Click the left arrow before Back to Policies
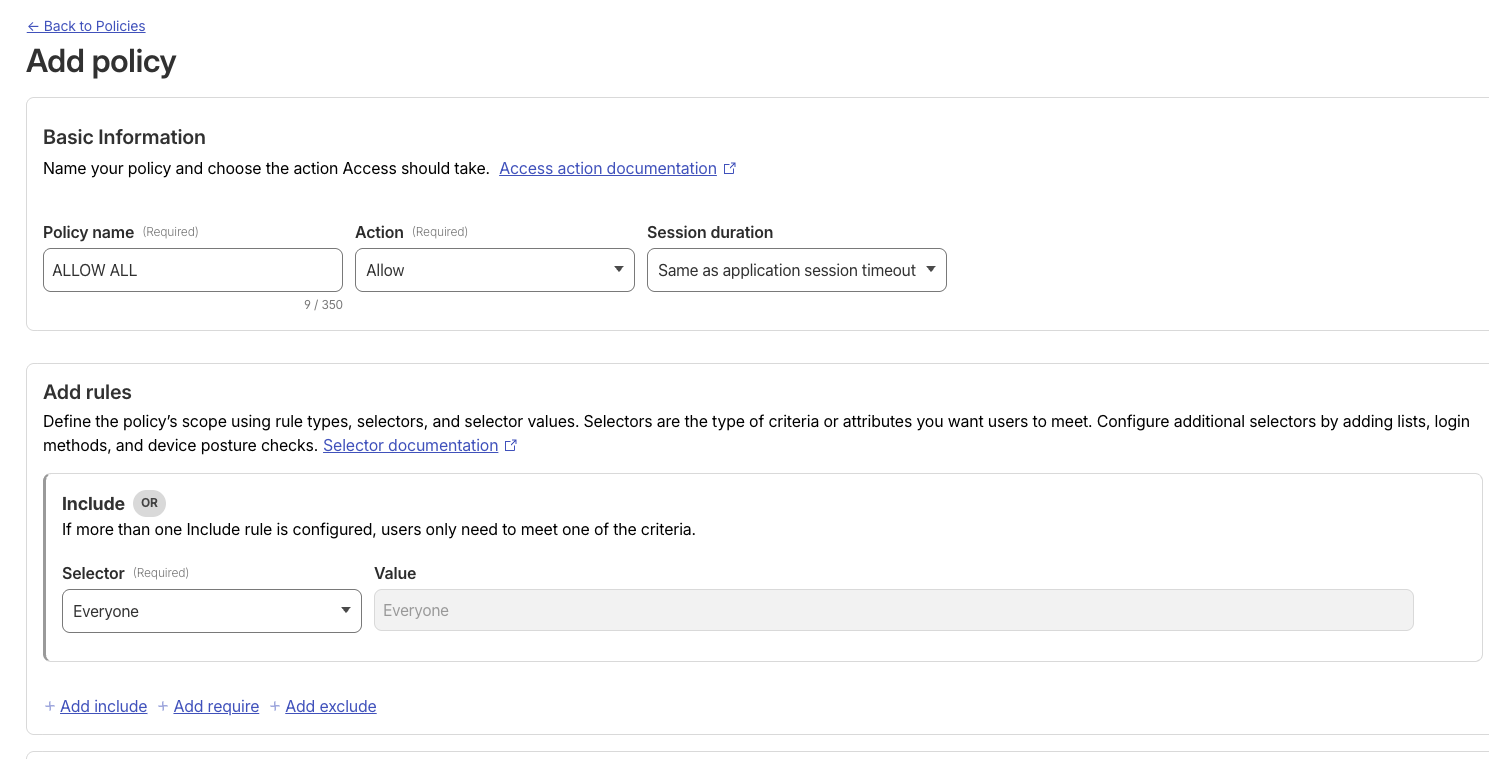Screen dimensions: 1489x759 [x=33, y=26]
